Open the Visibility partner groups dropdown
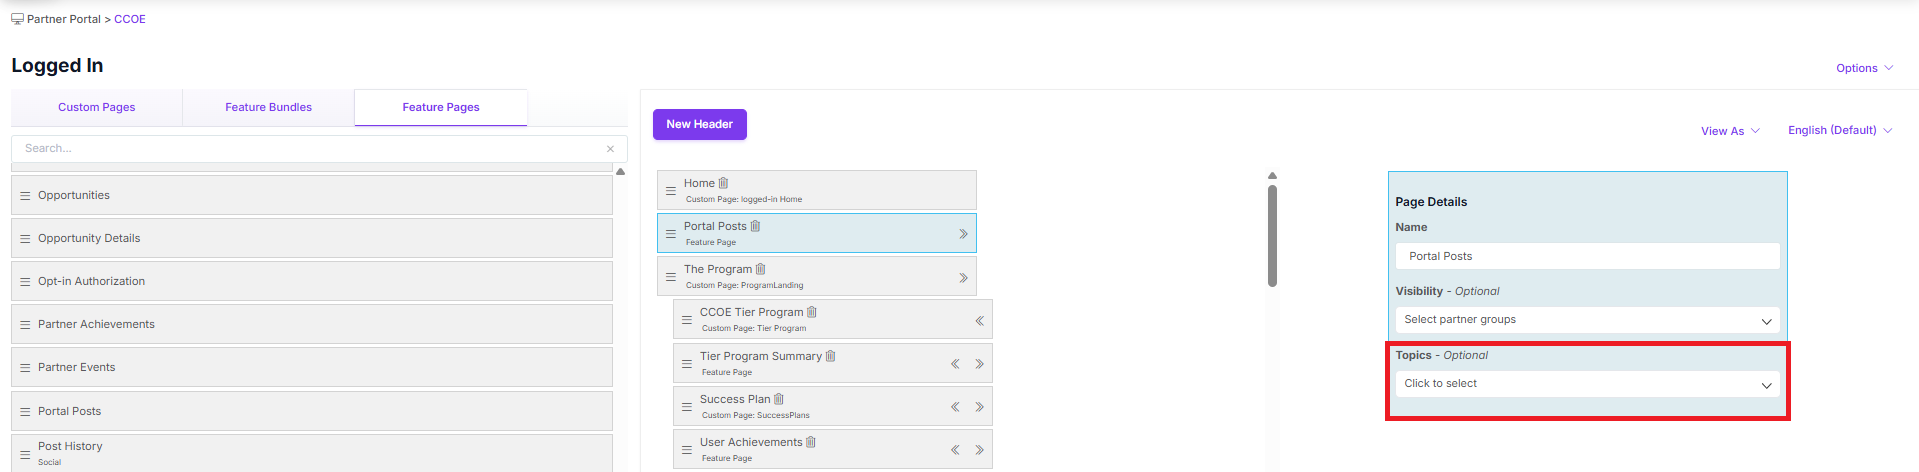This screenshot has width=1919, height=472. (1587, 320)
